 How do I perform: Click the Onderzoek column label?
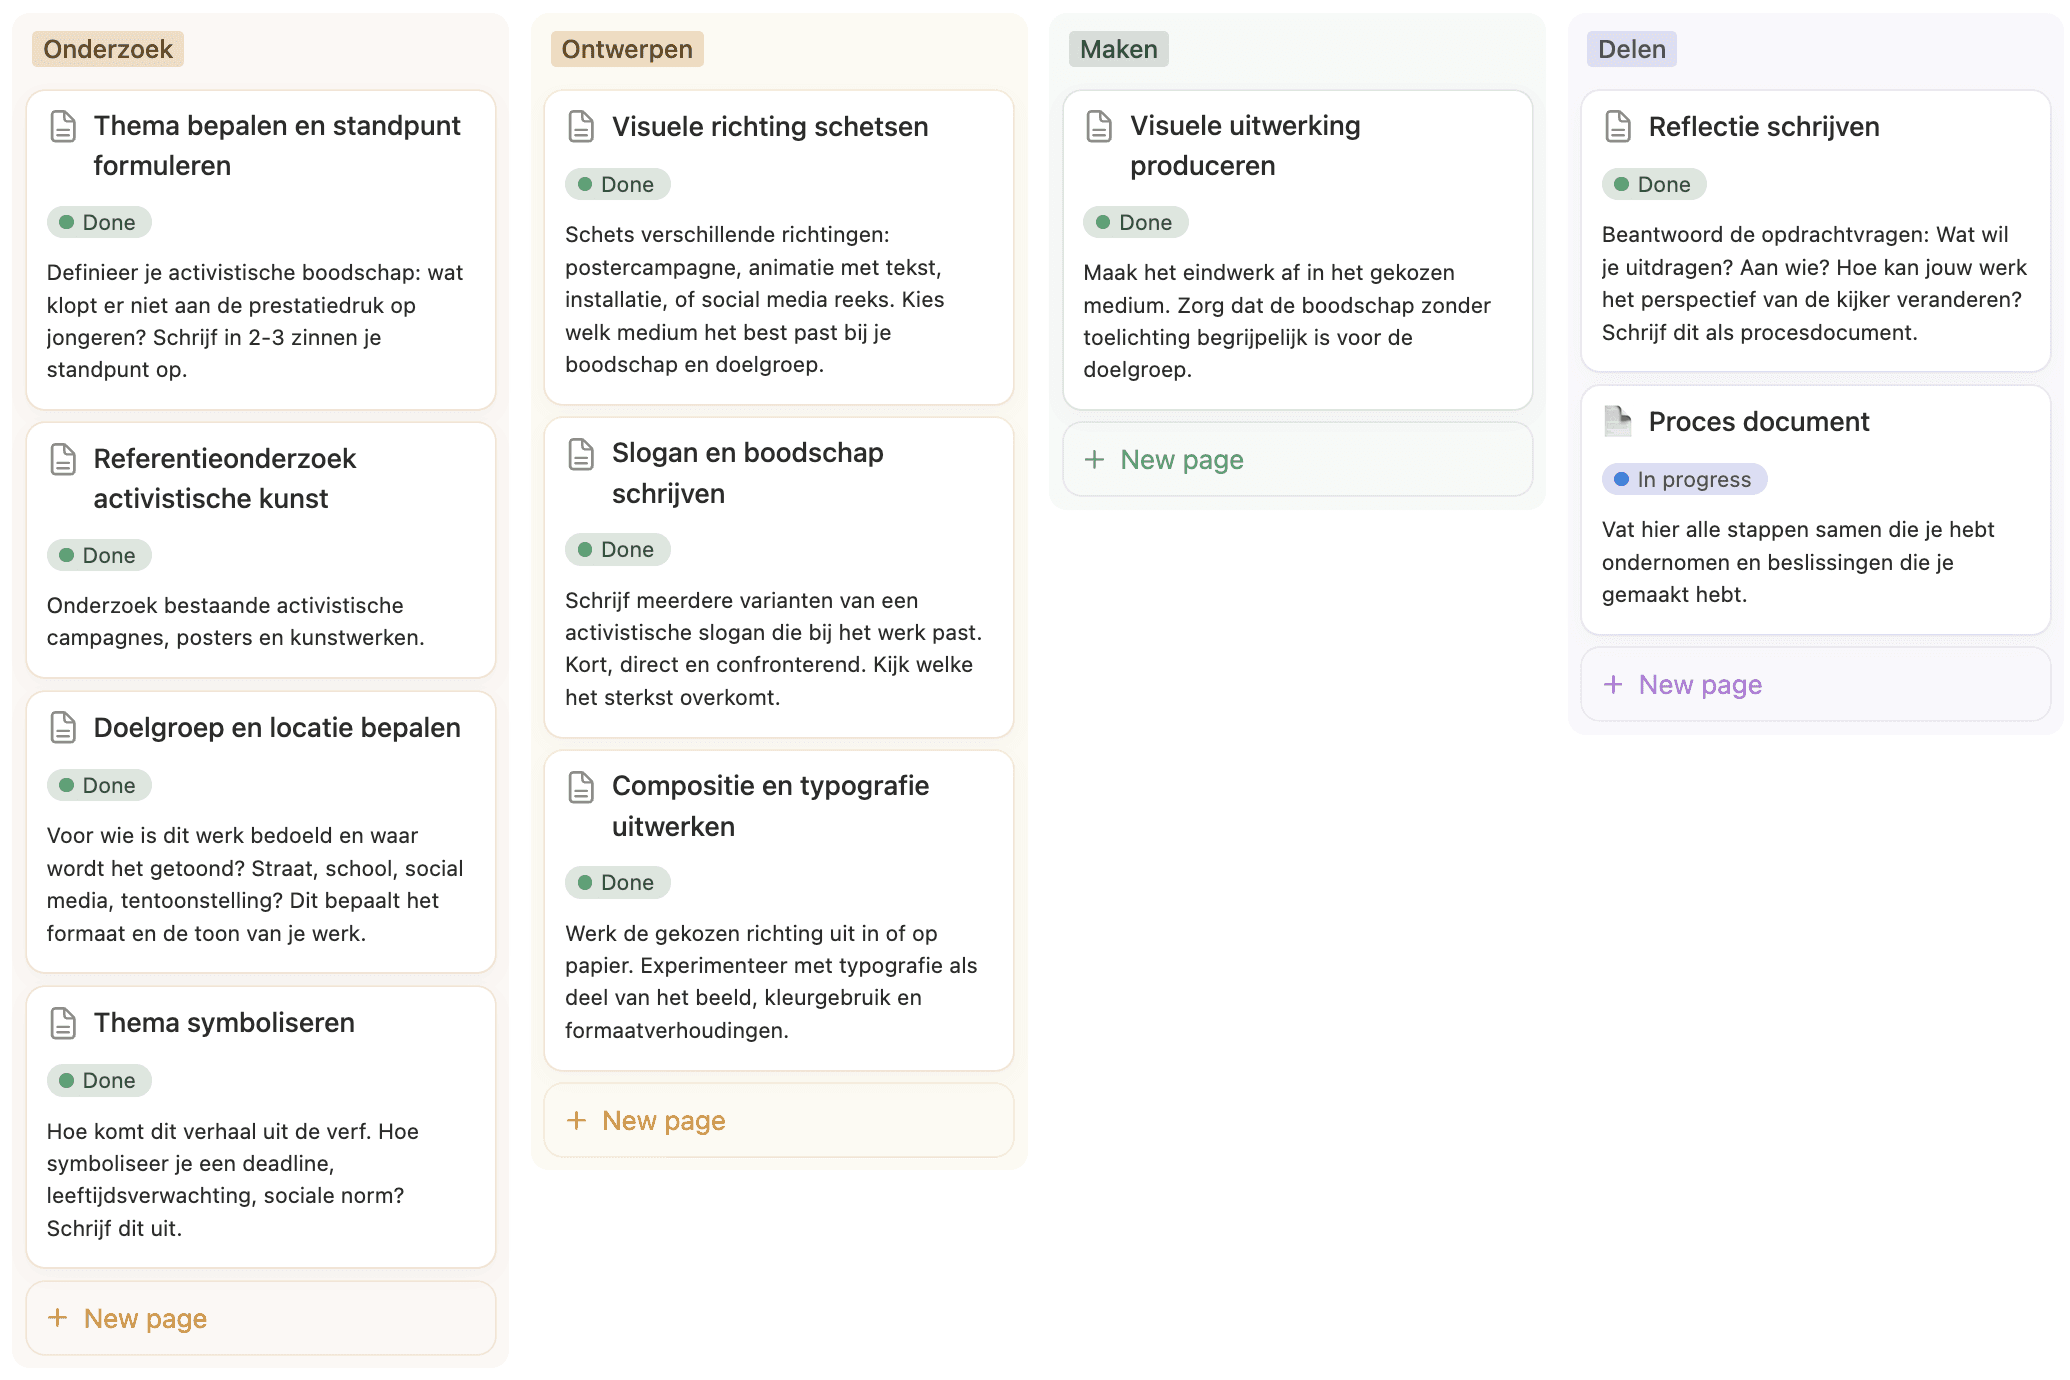(107, 49)
